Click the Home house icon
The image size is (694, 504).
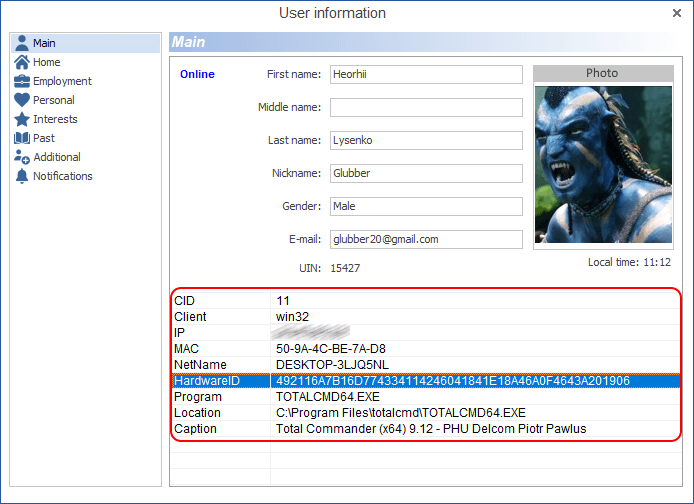click(x=22, y=62)
